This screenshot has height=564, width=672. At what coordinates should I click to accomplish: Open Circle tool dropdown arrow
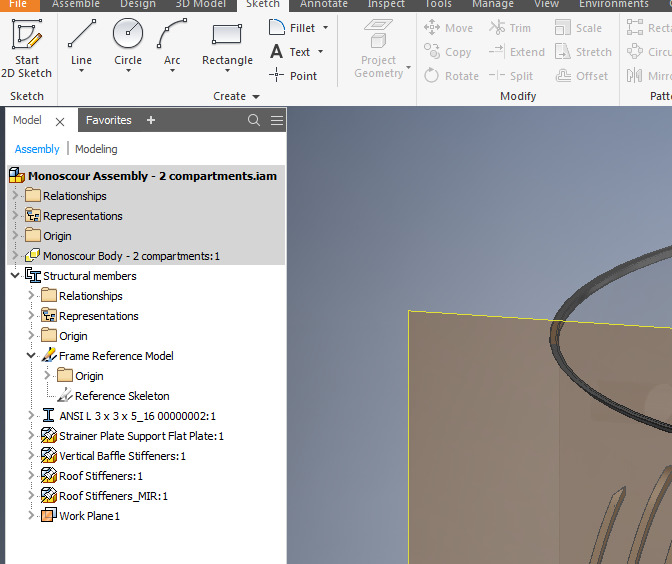[x=128, y=71]
